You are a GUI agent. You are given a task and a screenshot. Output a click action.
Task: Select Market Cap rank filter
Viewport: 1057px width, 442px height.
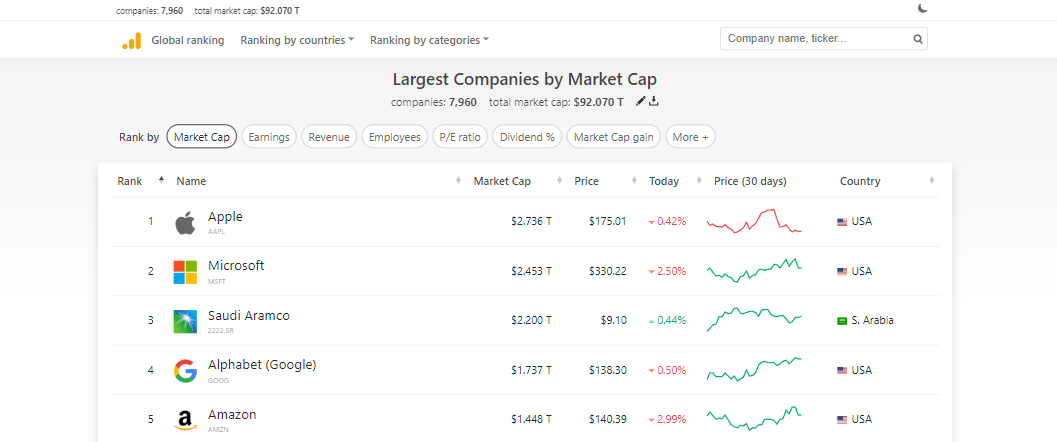(202, 137)
